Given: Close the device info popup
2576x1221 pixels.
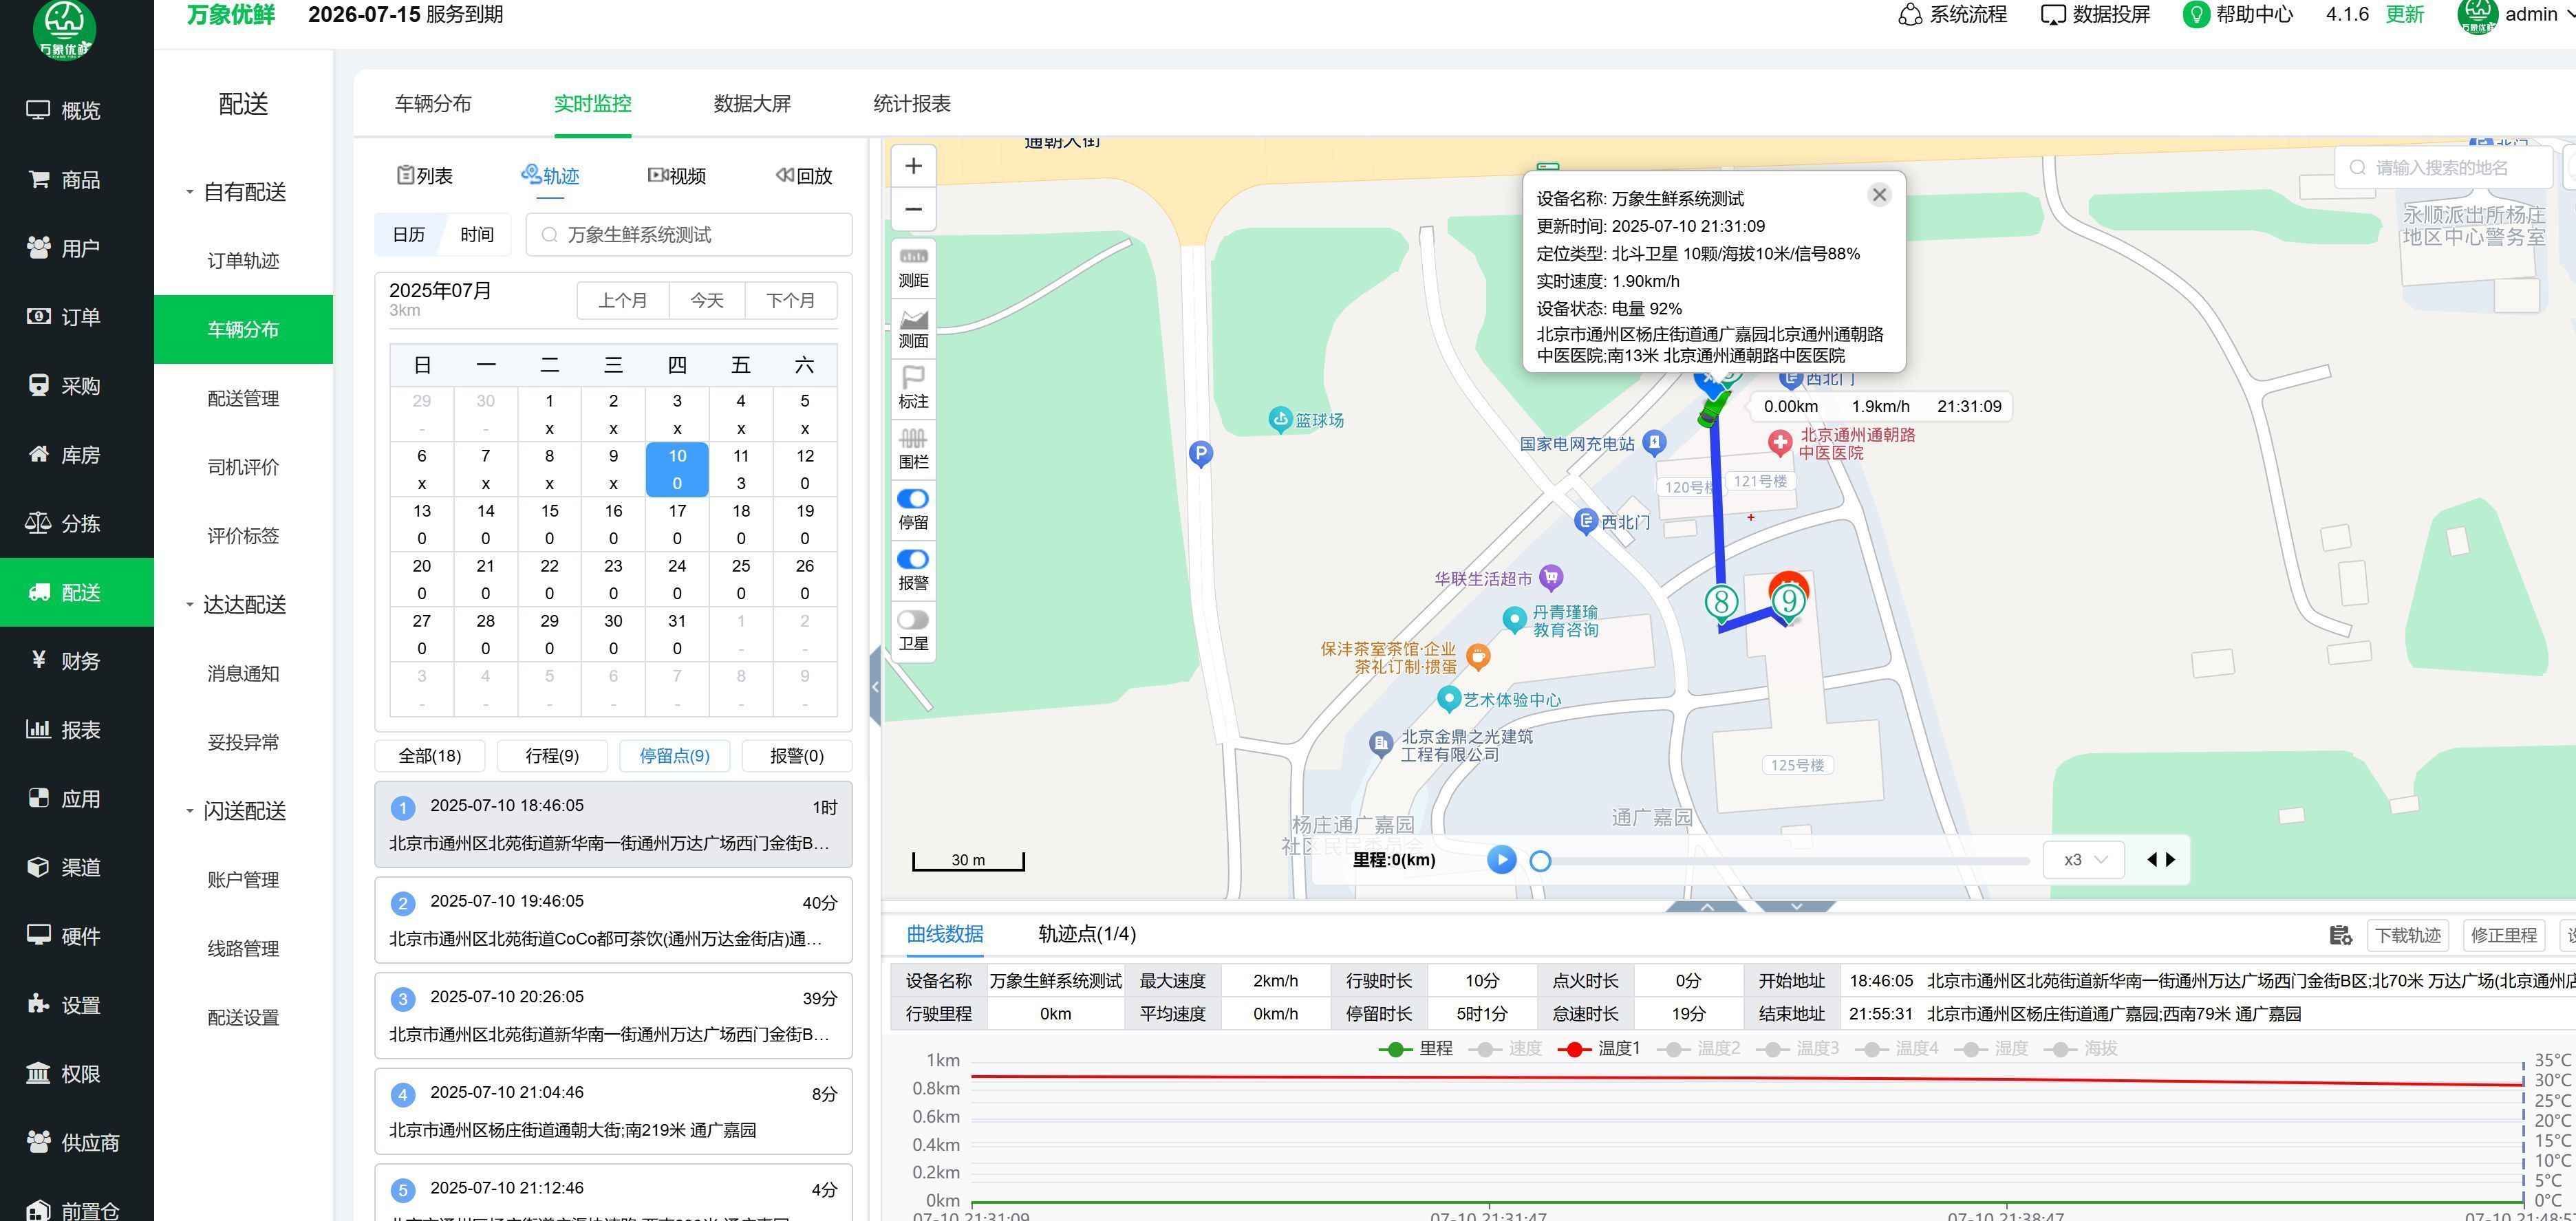Looking at the screenshot, I should 1879,195.
